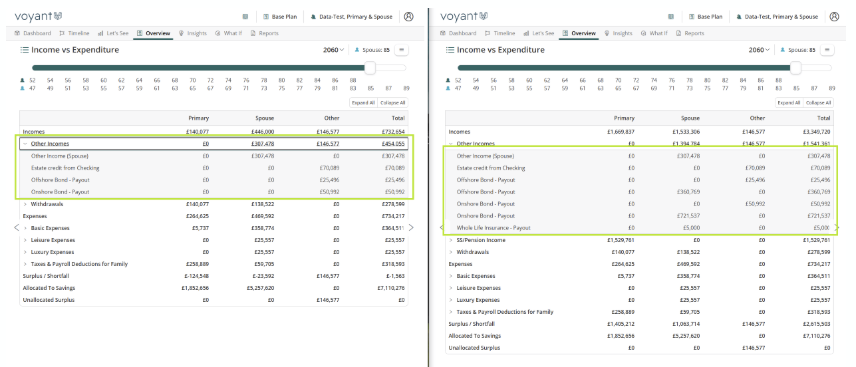The width and height of the screenshot is (856, 367).
Task: Click the voyant logo in left panel
Action: pos(38,16)
